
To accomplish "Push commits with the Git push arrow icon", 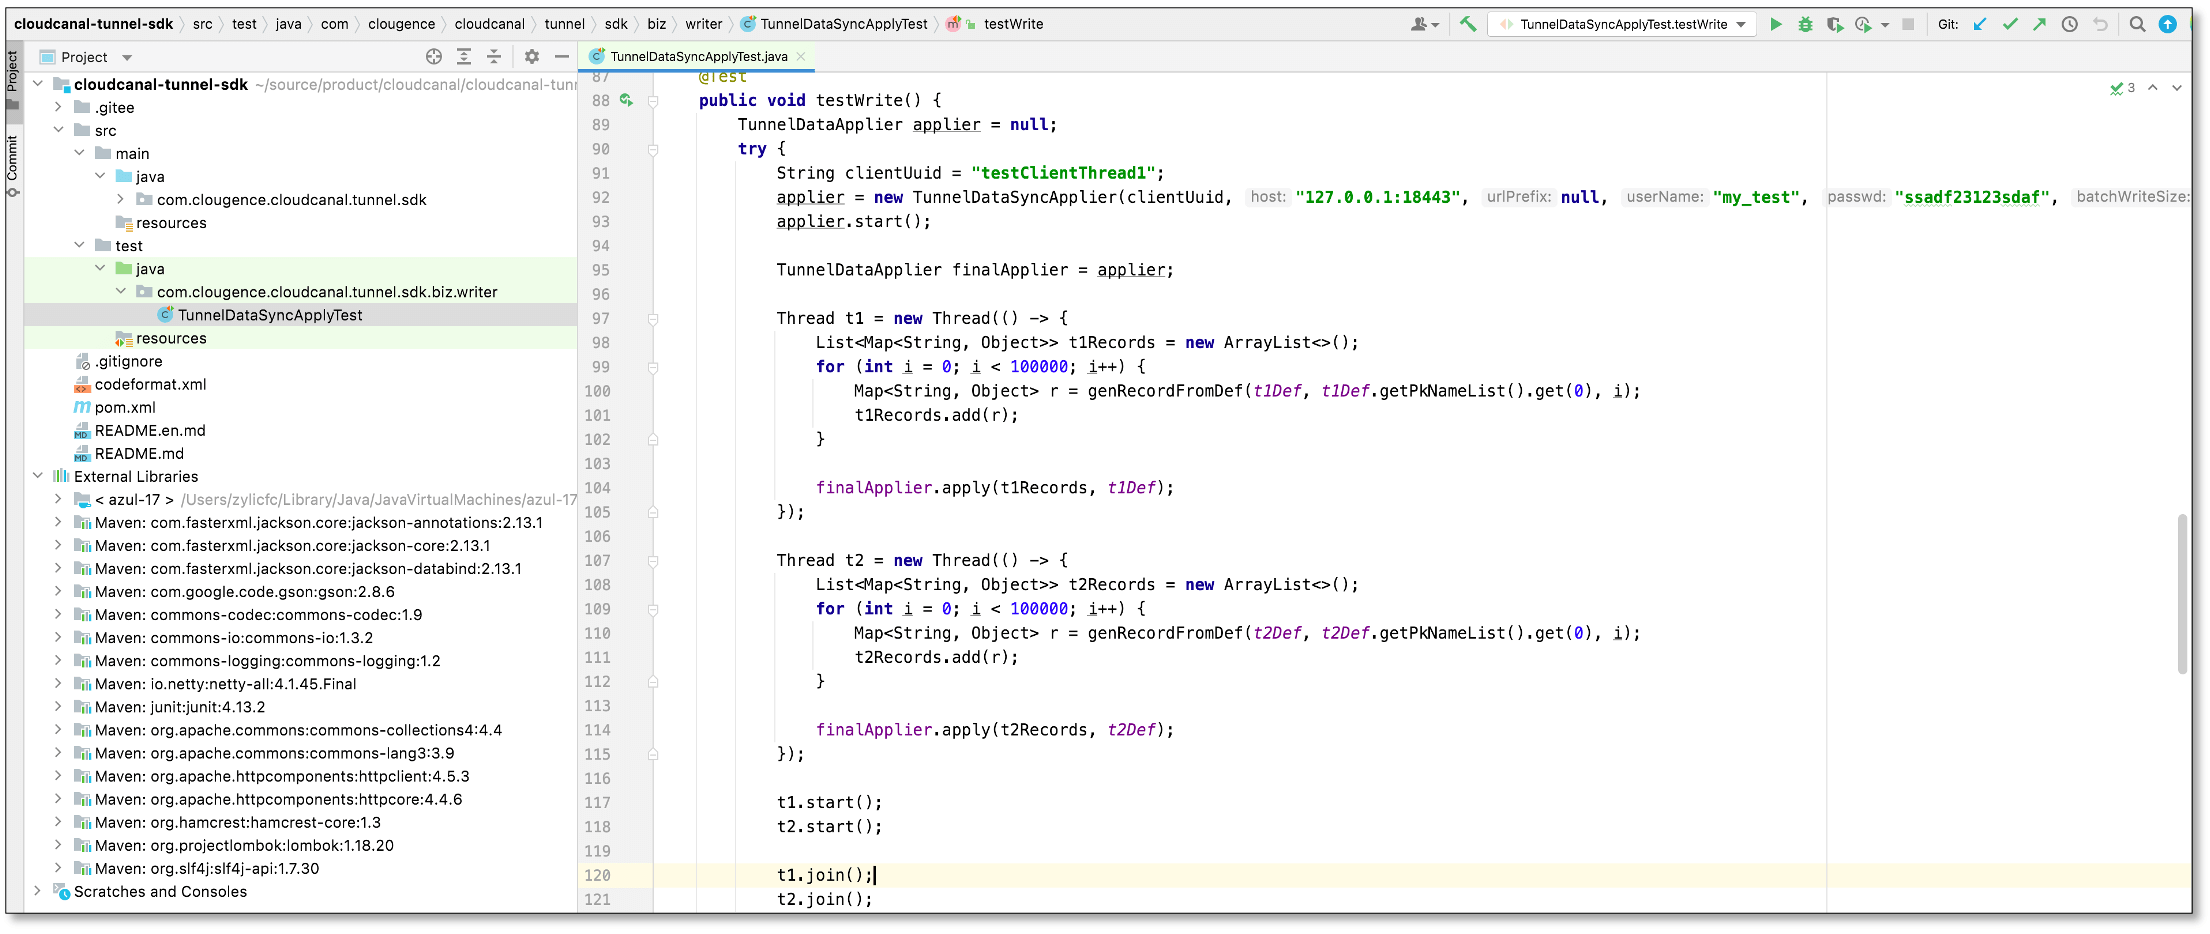I will pos(2040,23).
